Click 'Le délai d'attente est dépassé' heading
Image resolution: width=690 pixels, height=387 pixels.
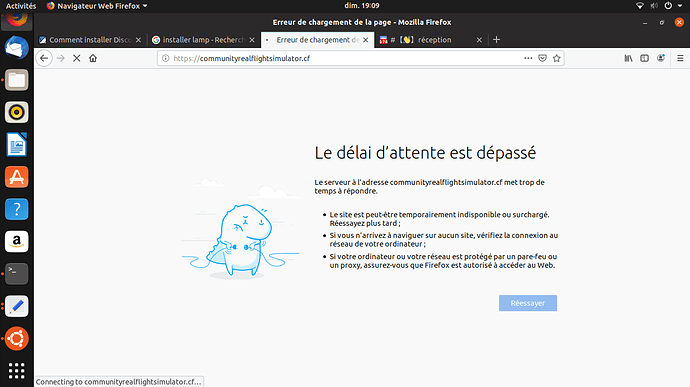[x=425, y=153]
